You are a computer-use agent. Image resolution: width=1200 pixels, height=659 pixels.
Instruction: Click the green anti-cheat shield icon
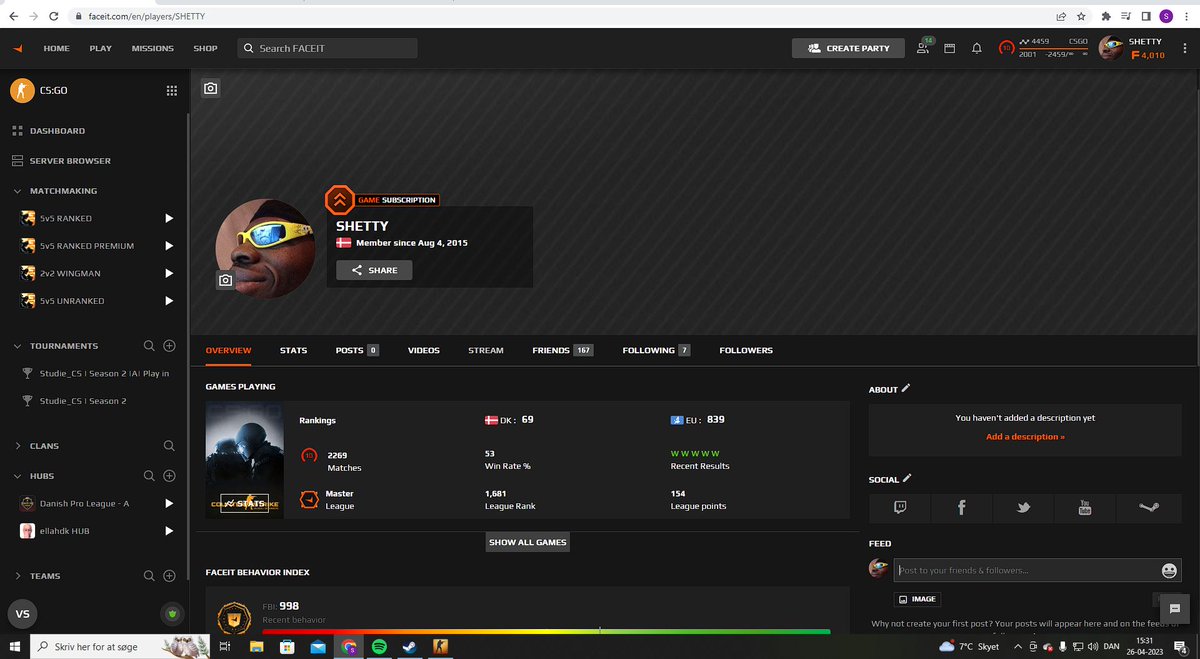[171, 613]
